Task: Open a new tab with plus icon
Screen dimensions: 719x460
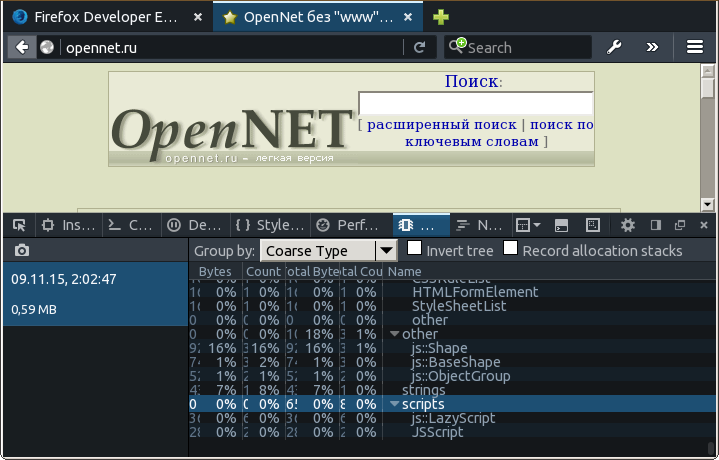Action: click(x=440, y=17)
